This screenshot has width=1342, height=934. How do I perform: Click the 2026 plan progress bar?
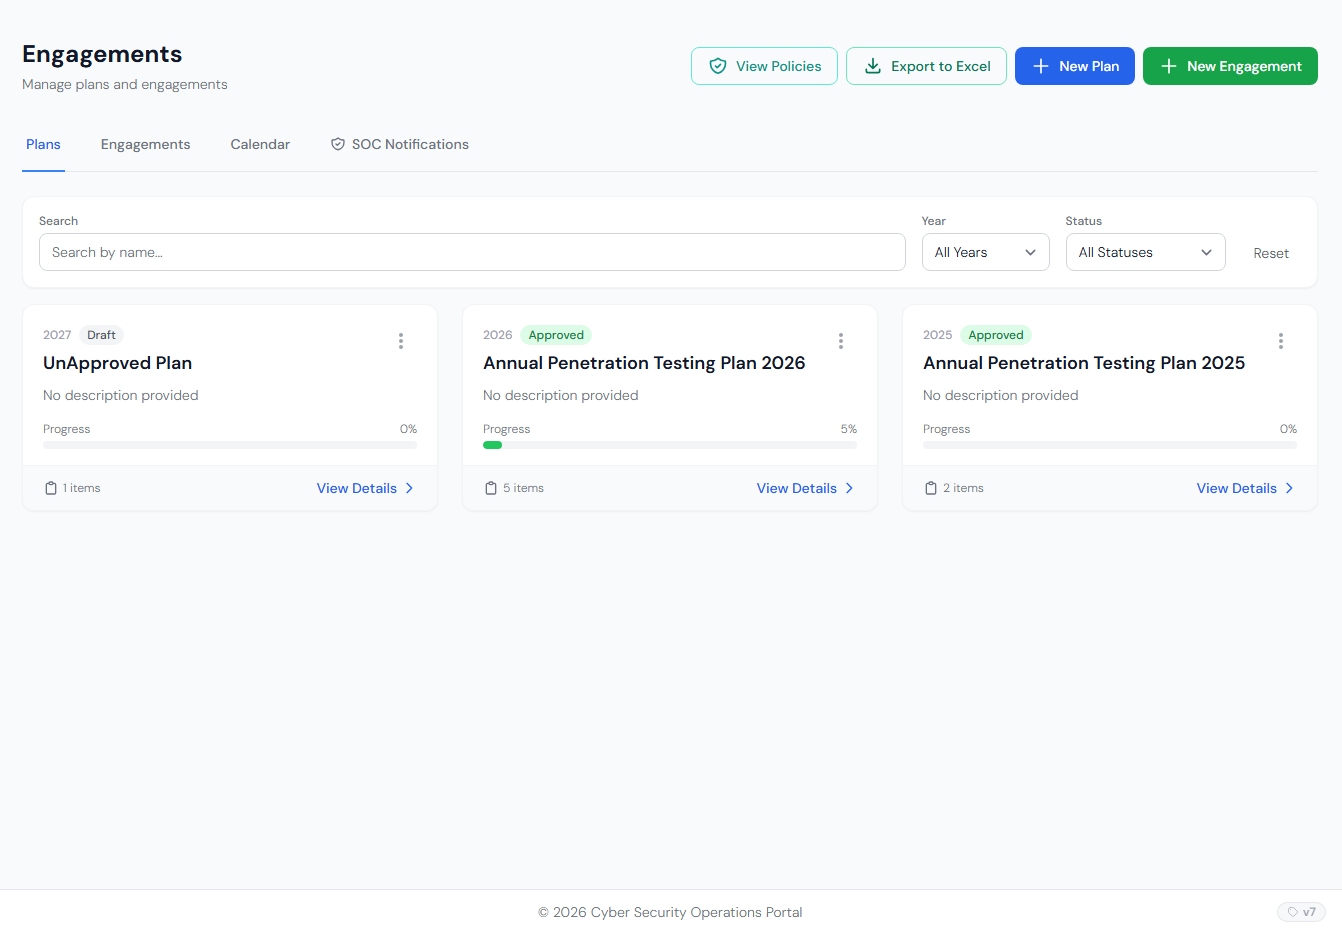click(x=670, y=445)
